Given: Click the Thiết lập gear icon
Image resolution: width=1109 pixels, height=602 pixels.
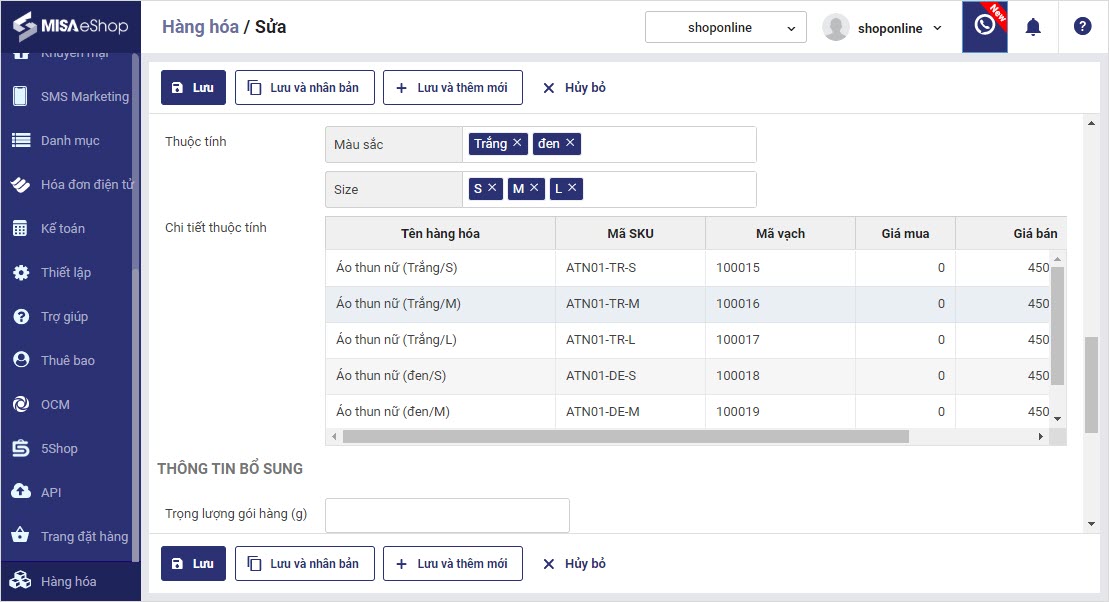Looking at the screenshot, I should (20, 273).
